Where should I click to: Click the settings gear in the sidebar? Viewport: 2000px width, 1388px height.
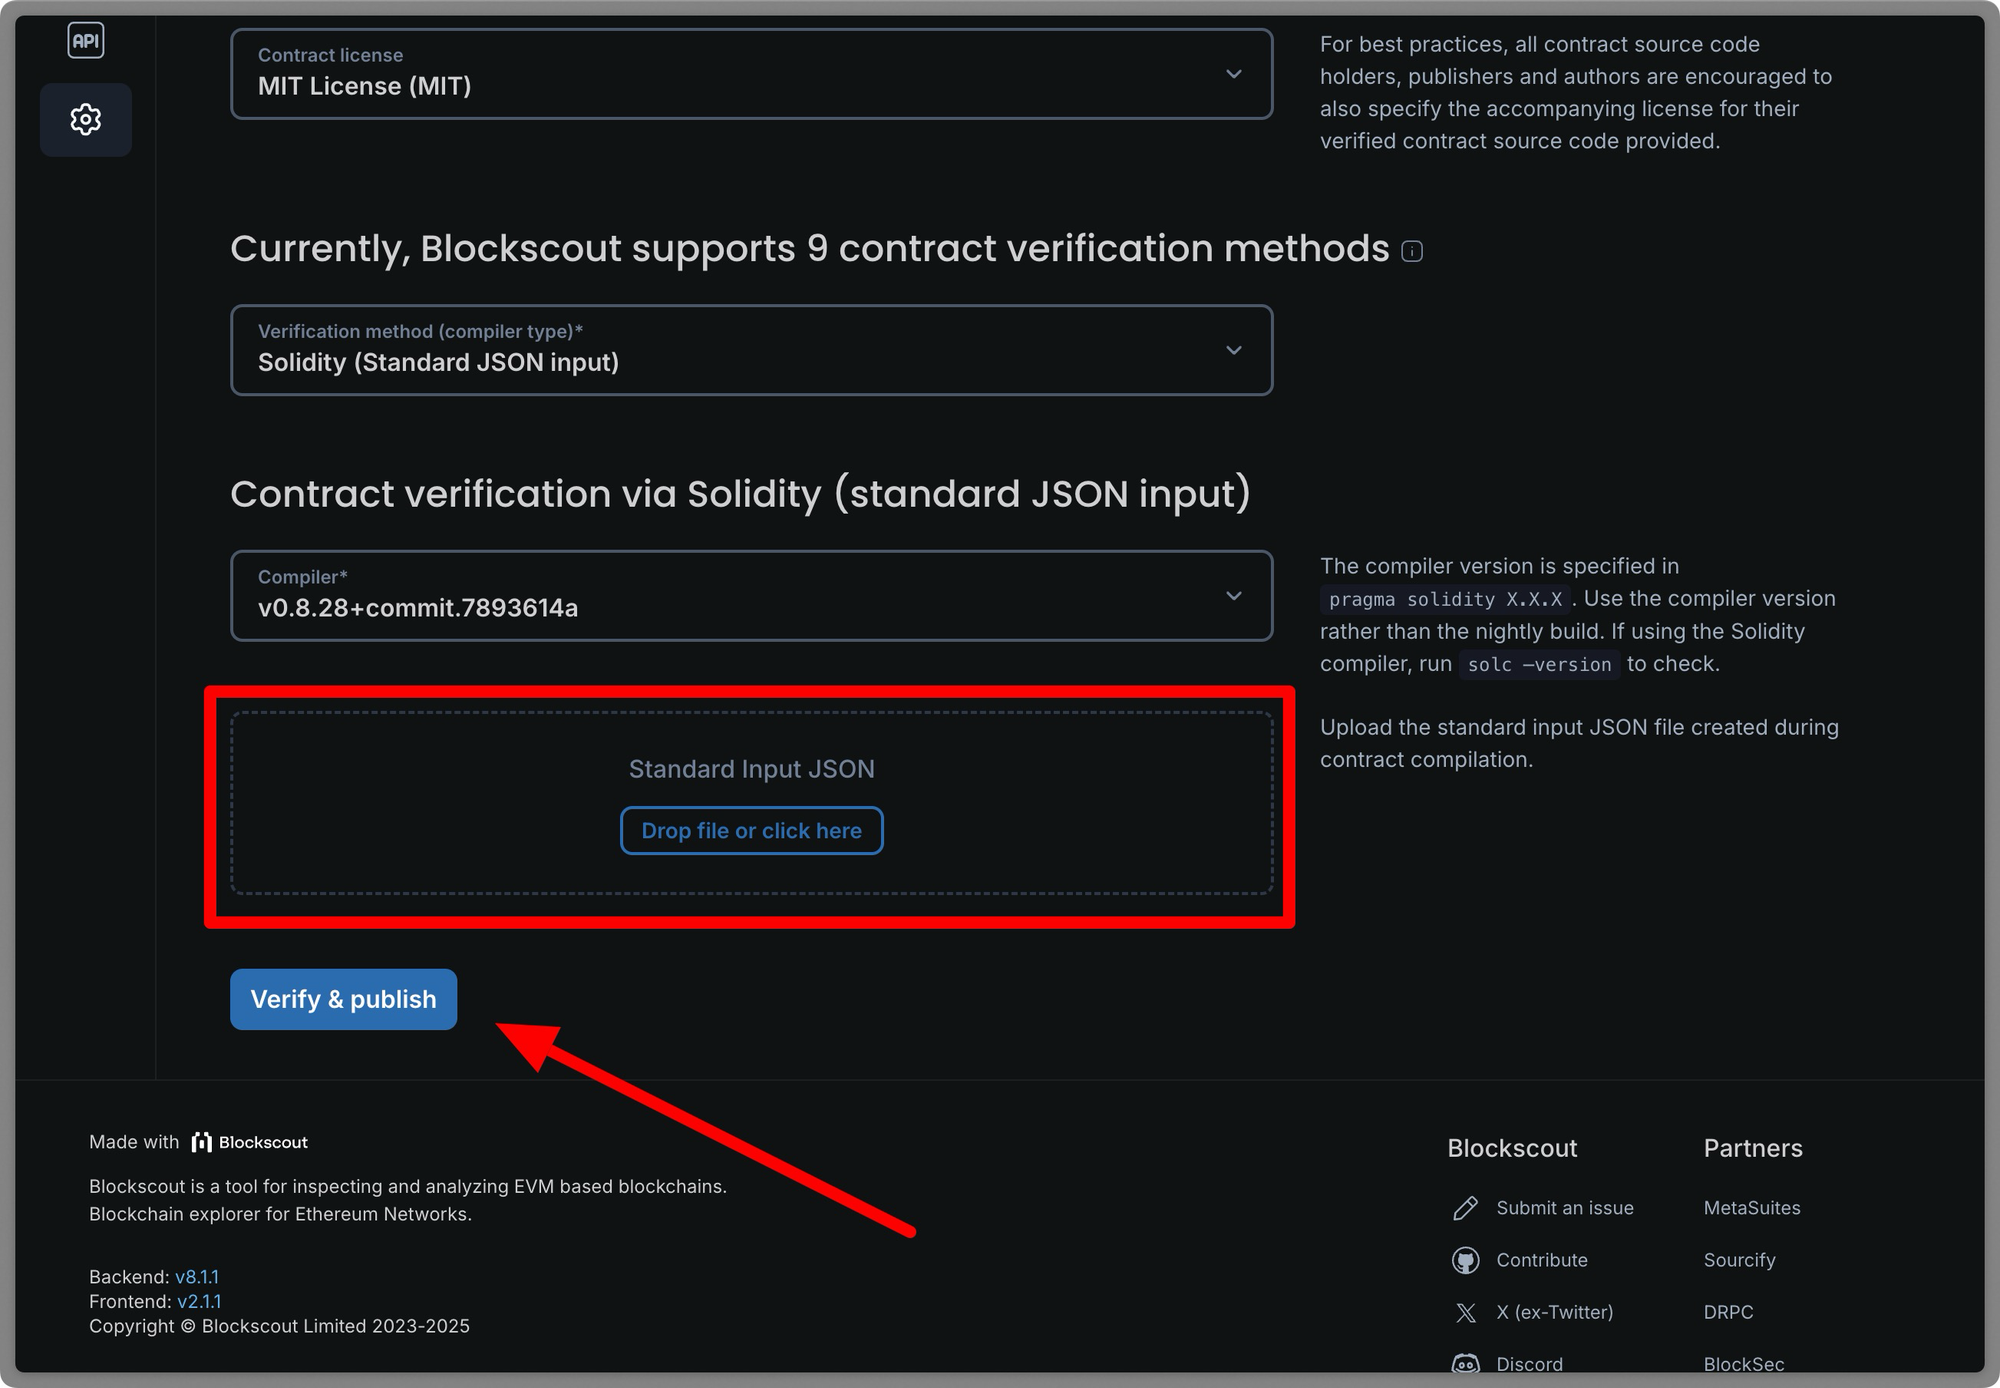86,119
